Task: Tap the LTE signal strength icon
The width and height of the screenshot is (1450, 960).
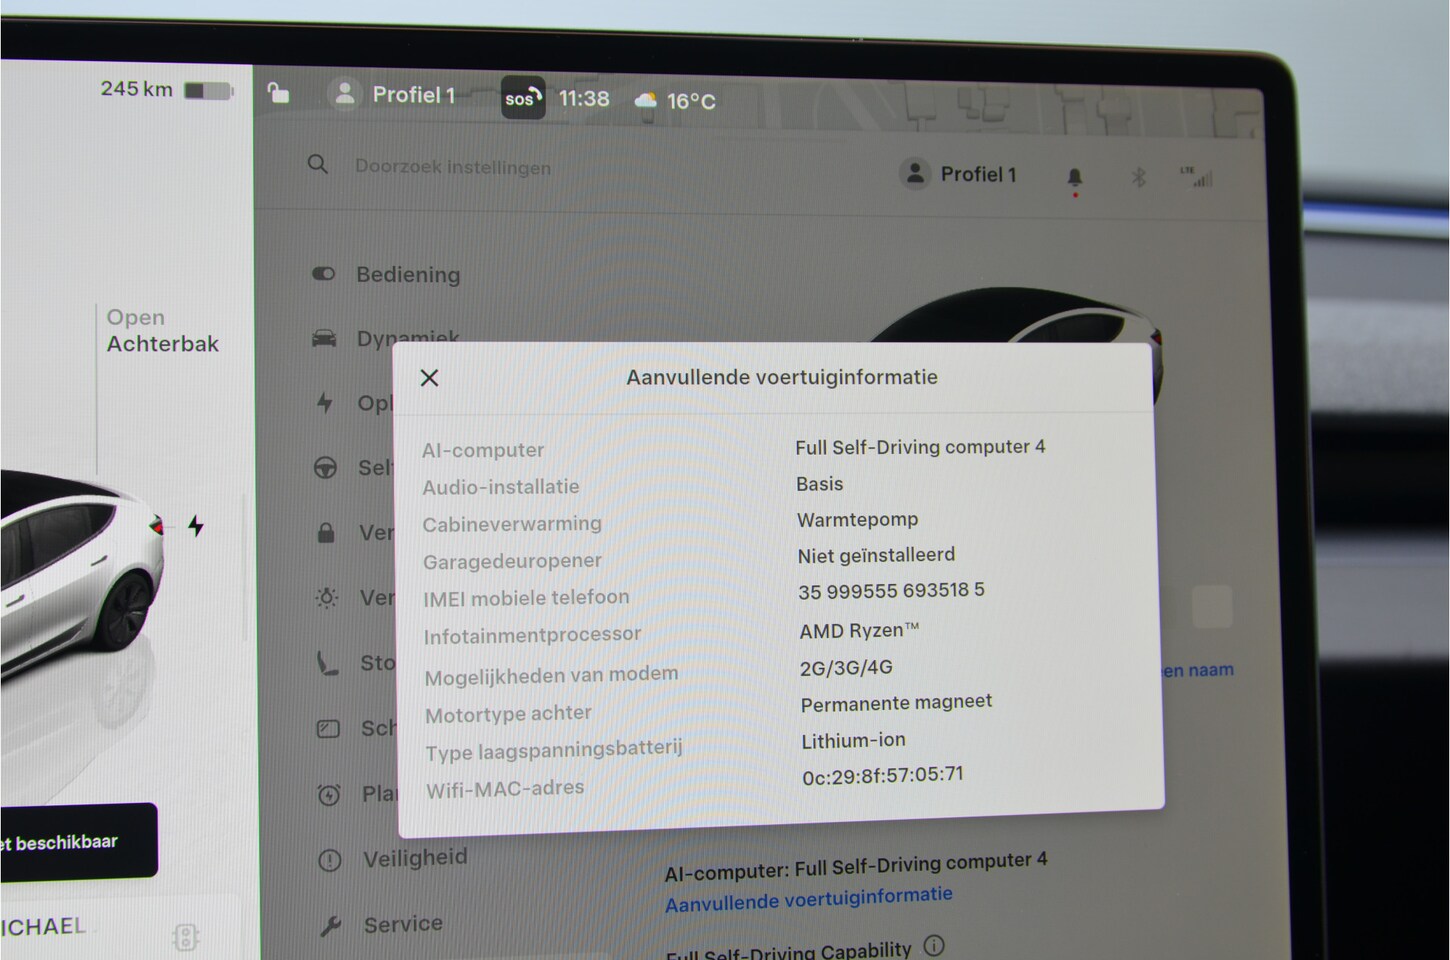Action: tap(1196, 177)
